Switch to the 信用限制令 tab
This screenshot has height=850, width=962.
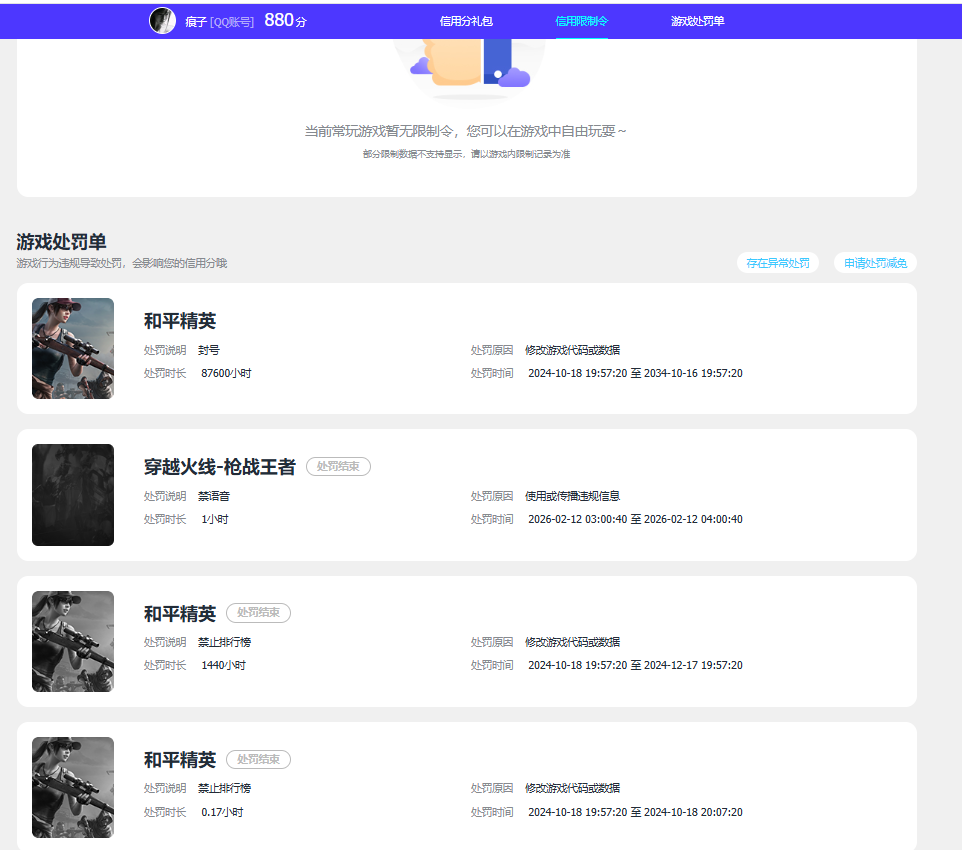[582, 21]
